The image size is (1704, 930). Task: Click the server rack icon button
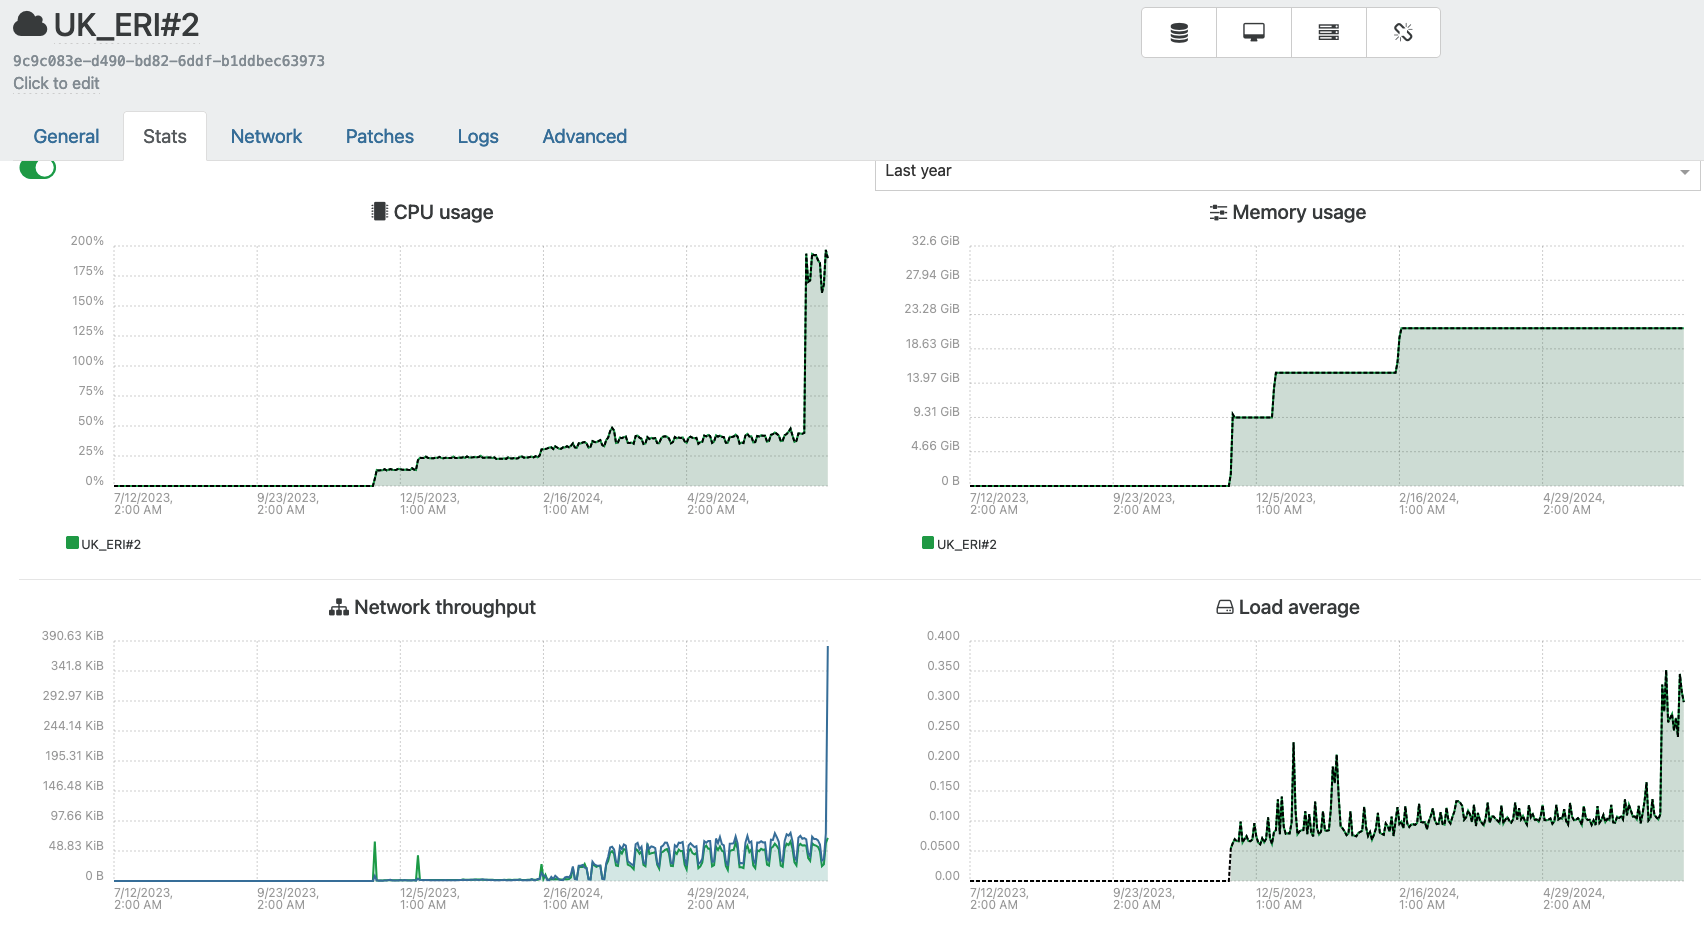pos(1329,33)
